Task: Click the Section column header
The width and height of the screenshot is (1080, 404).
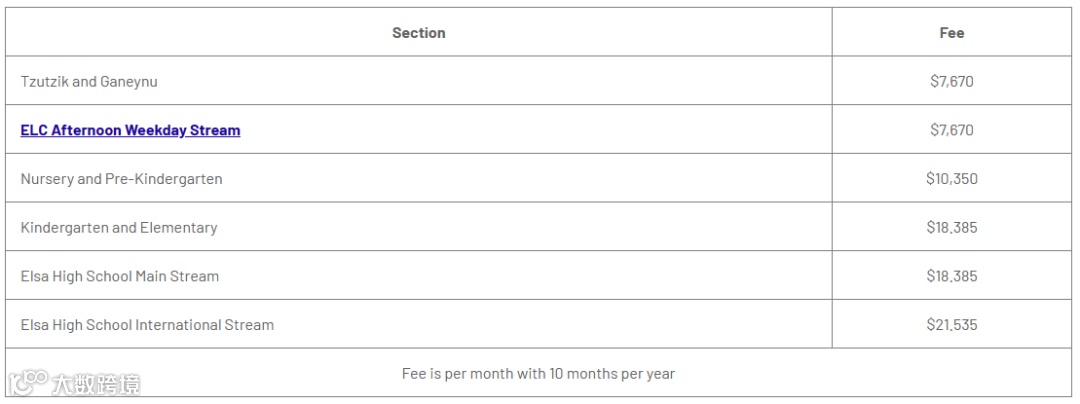Action: [418, 33]
